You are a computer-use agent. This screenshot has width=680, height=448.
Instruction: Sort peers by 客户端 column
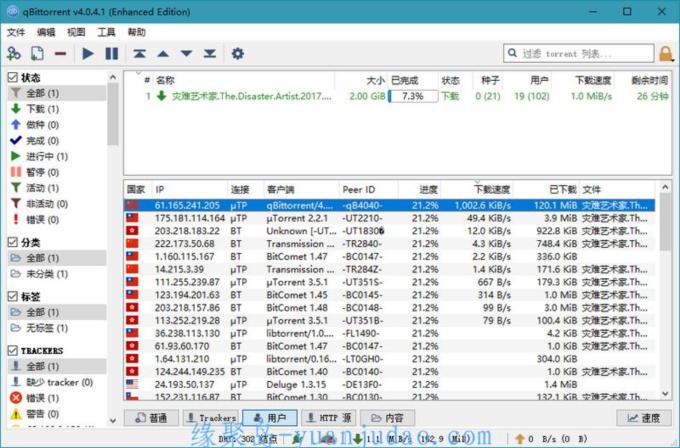click(x=301, y=190)
